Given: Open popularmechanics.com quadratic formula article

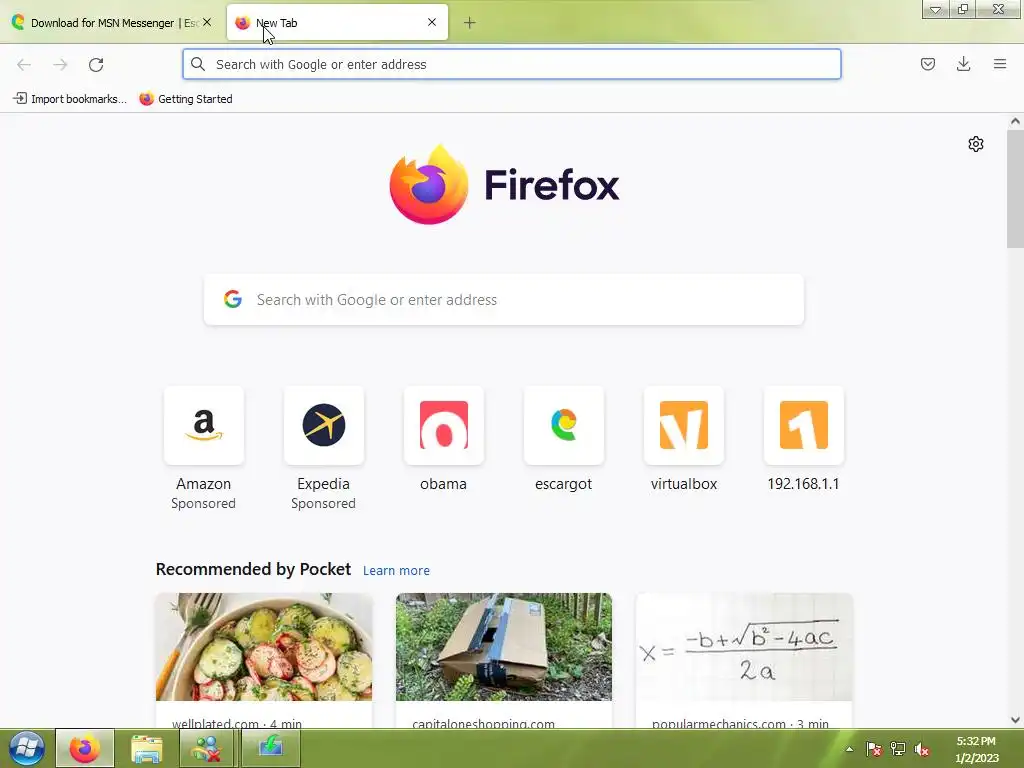Looking at the screenshot, I should (x=744, y=647).
